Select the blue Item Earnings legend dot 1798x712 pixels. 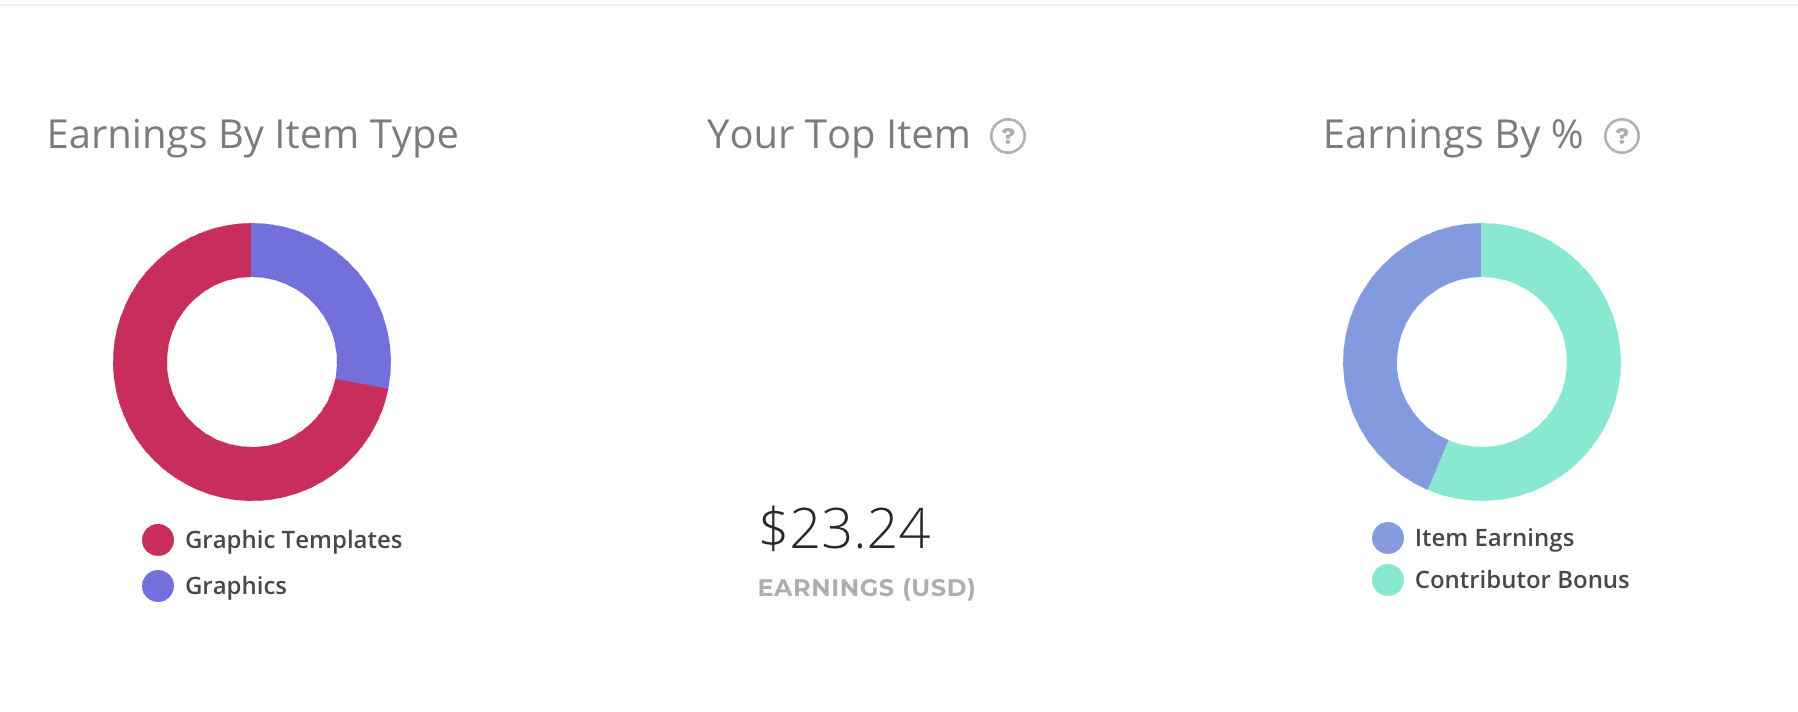click(1388, 538)
